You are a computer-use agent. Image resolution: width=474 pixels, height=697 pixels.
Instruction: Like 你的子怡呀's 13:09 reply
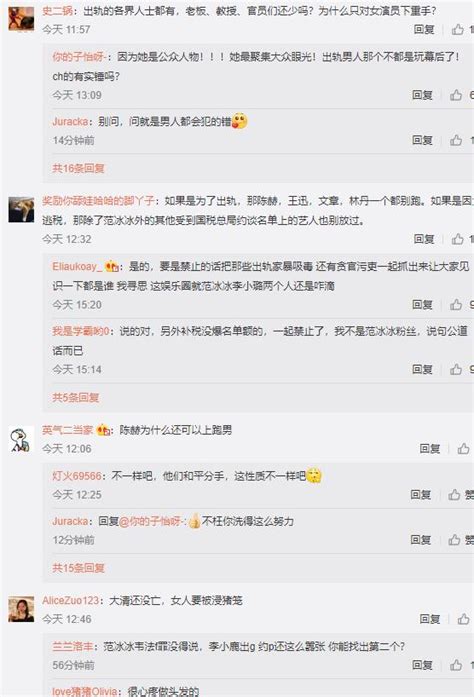coord(456,95)
